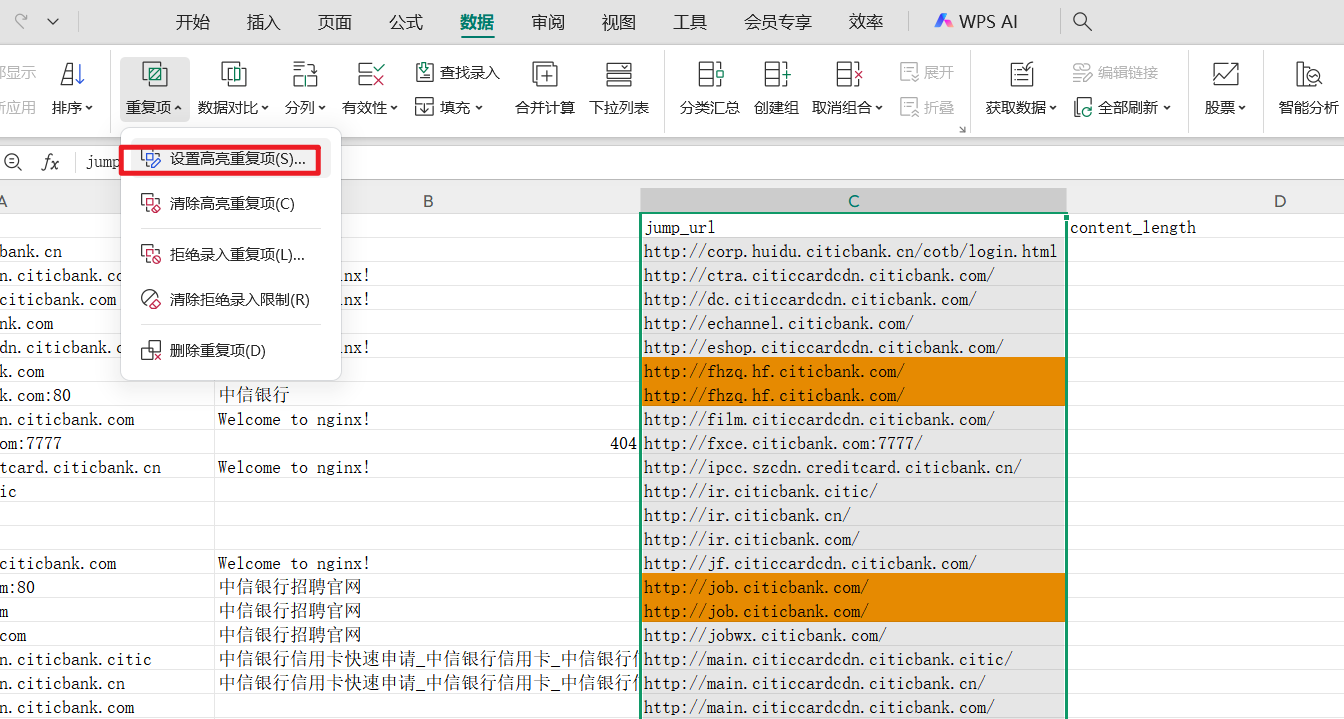This screenshot has width=1344, height=719.
Task: Click cell http://fxce.citicbank.com:7777/
Action: [x=853, y=443]
